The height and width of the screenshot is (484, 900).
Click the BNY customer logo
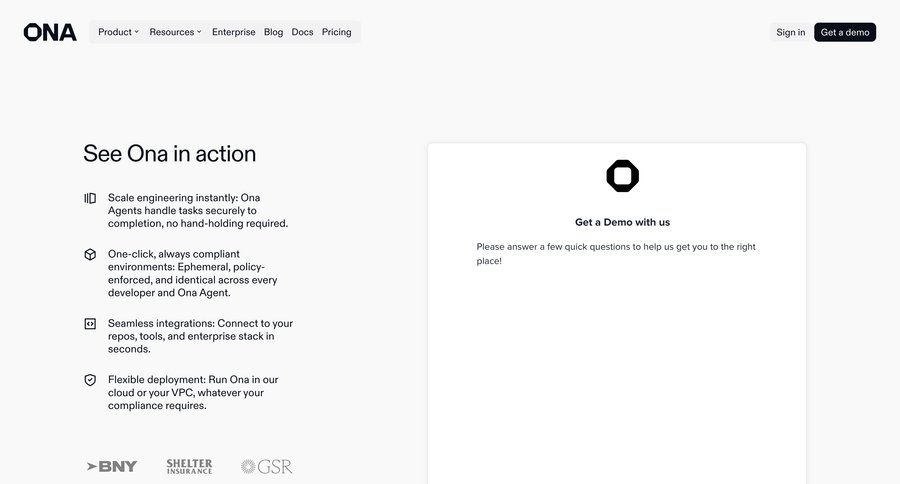click(x=112, y=466)
